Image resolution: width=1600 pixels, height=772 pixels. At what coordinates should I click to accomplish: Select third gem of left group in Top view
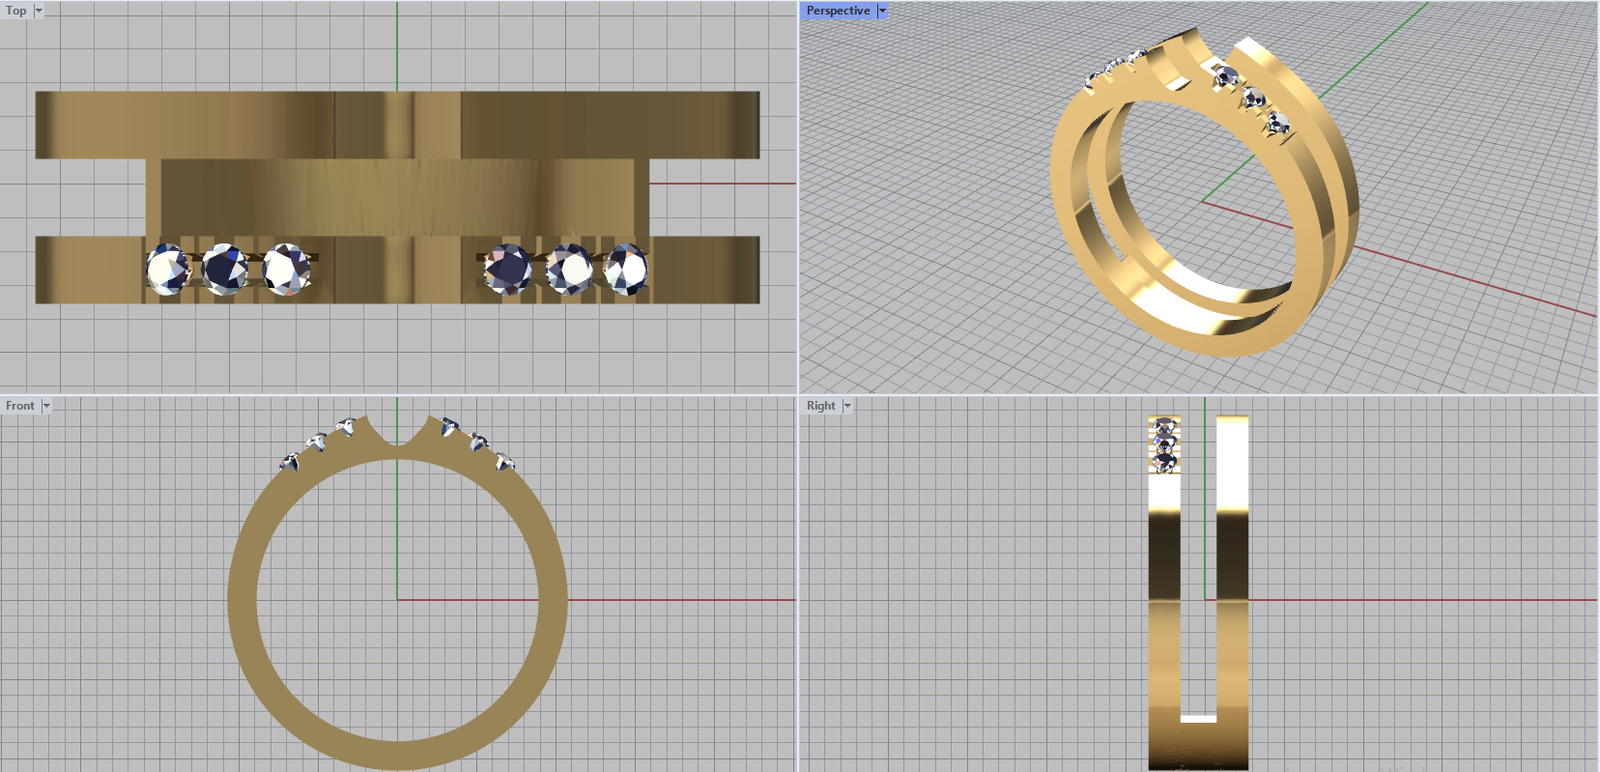[x=286, y=269]
